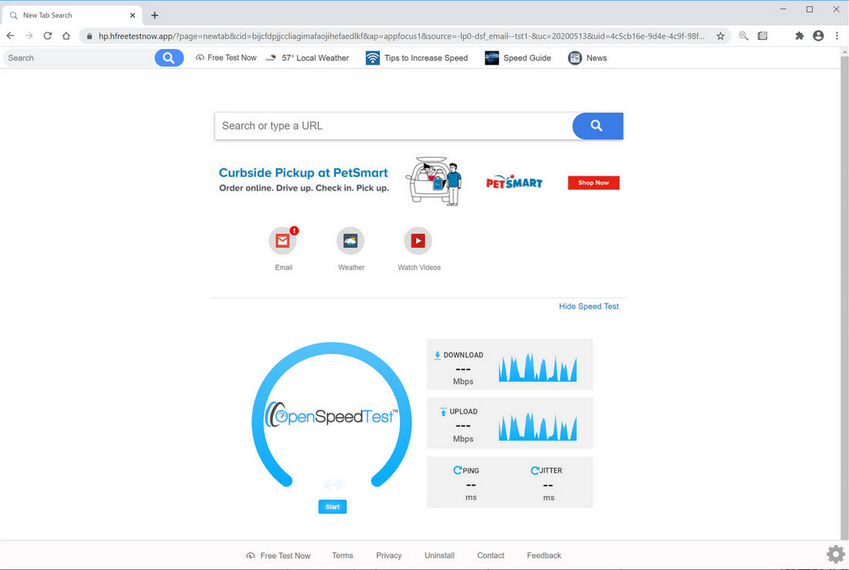Bookmark this page with star icon

click(x=720, y=36)
